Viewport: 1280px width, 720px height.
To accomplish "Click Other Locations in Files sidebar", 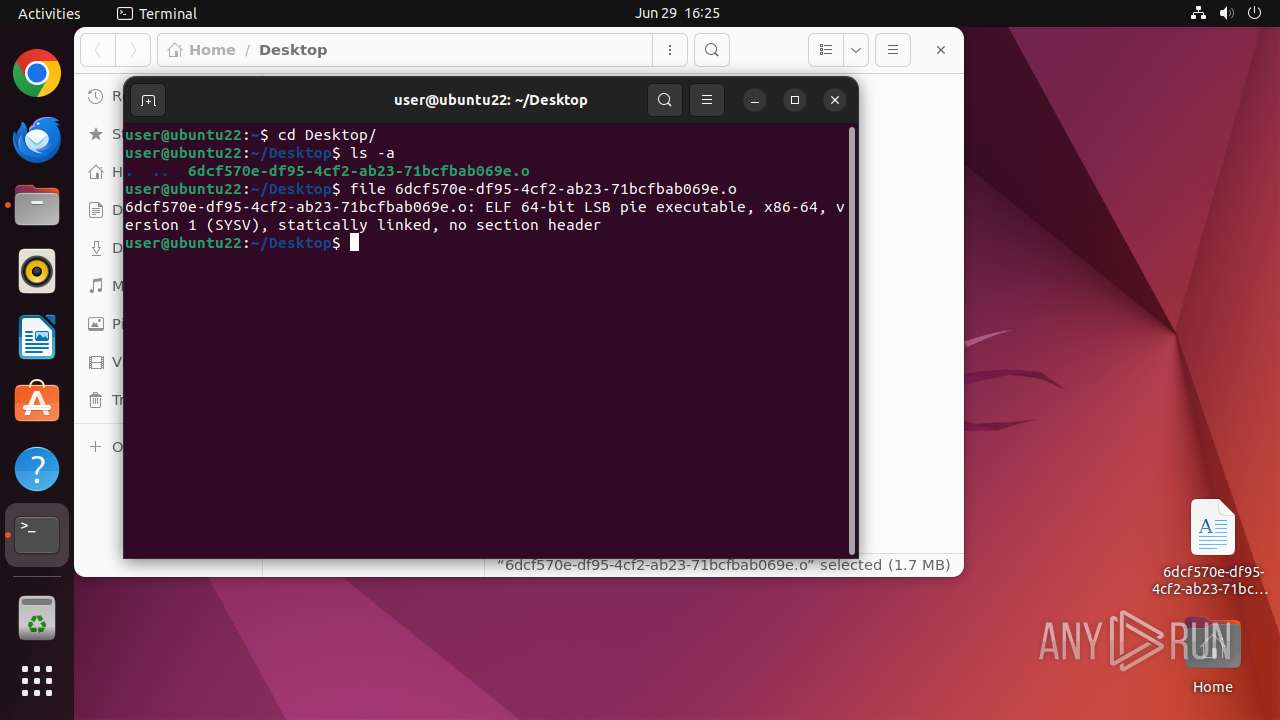I will tap(104, 446).
